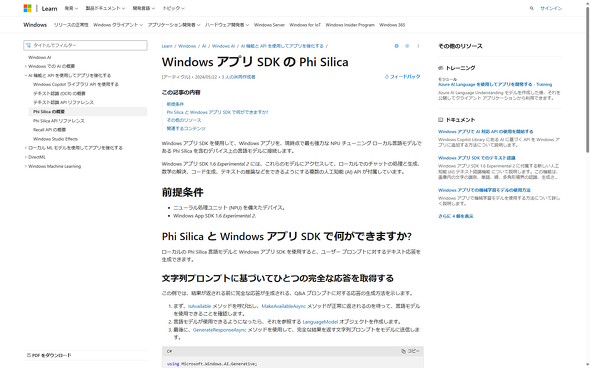Select Windows AI in the sidebar
Screen dimensions: 590x368
[x=40, y=58]
